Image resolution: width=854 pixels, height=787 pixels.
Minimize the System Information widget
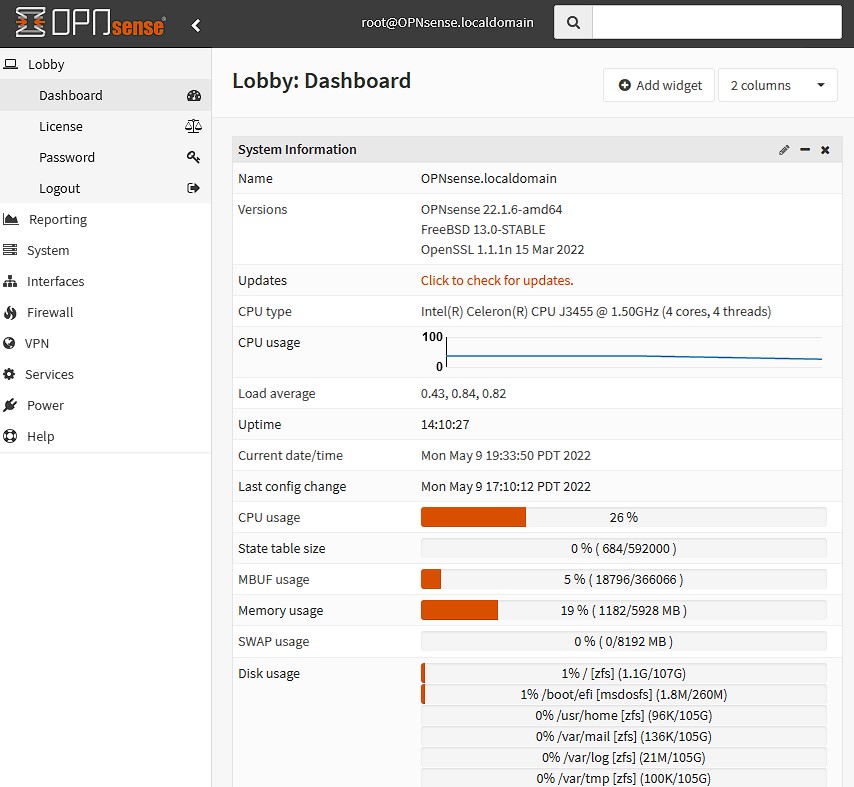pyautogui.click(x=805, y=150)
